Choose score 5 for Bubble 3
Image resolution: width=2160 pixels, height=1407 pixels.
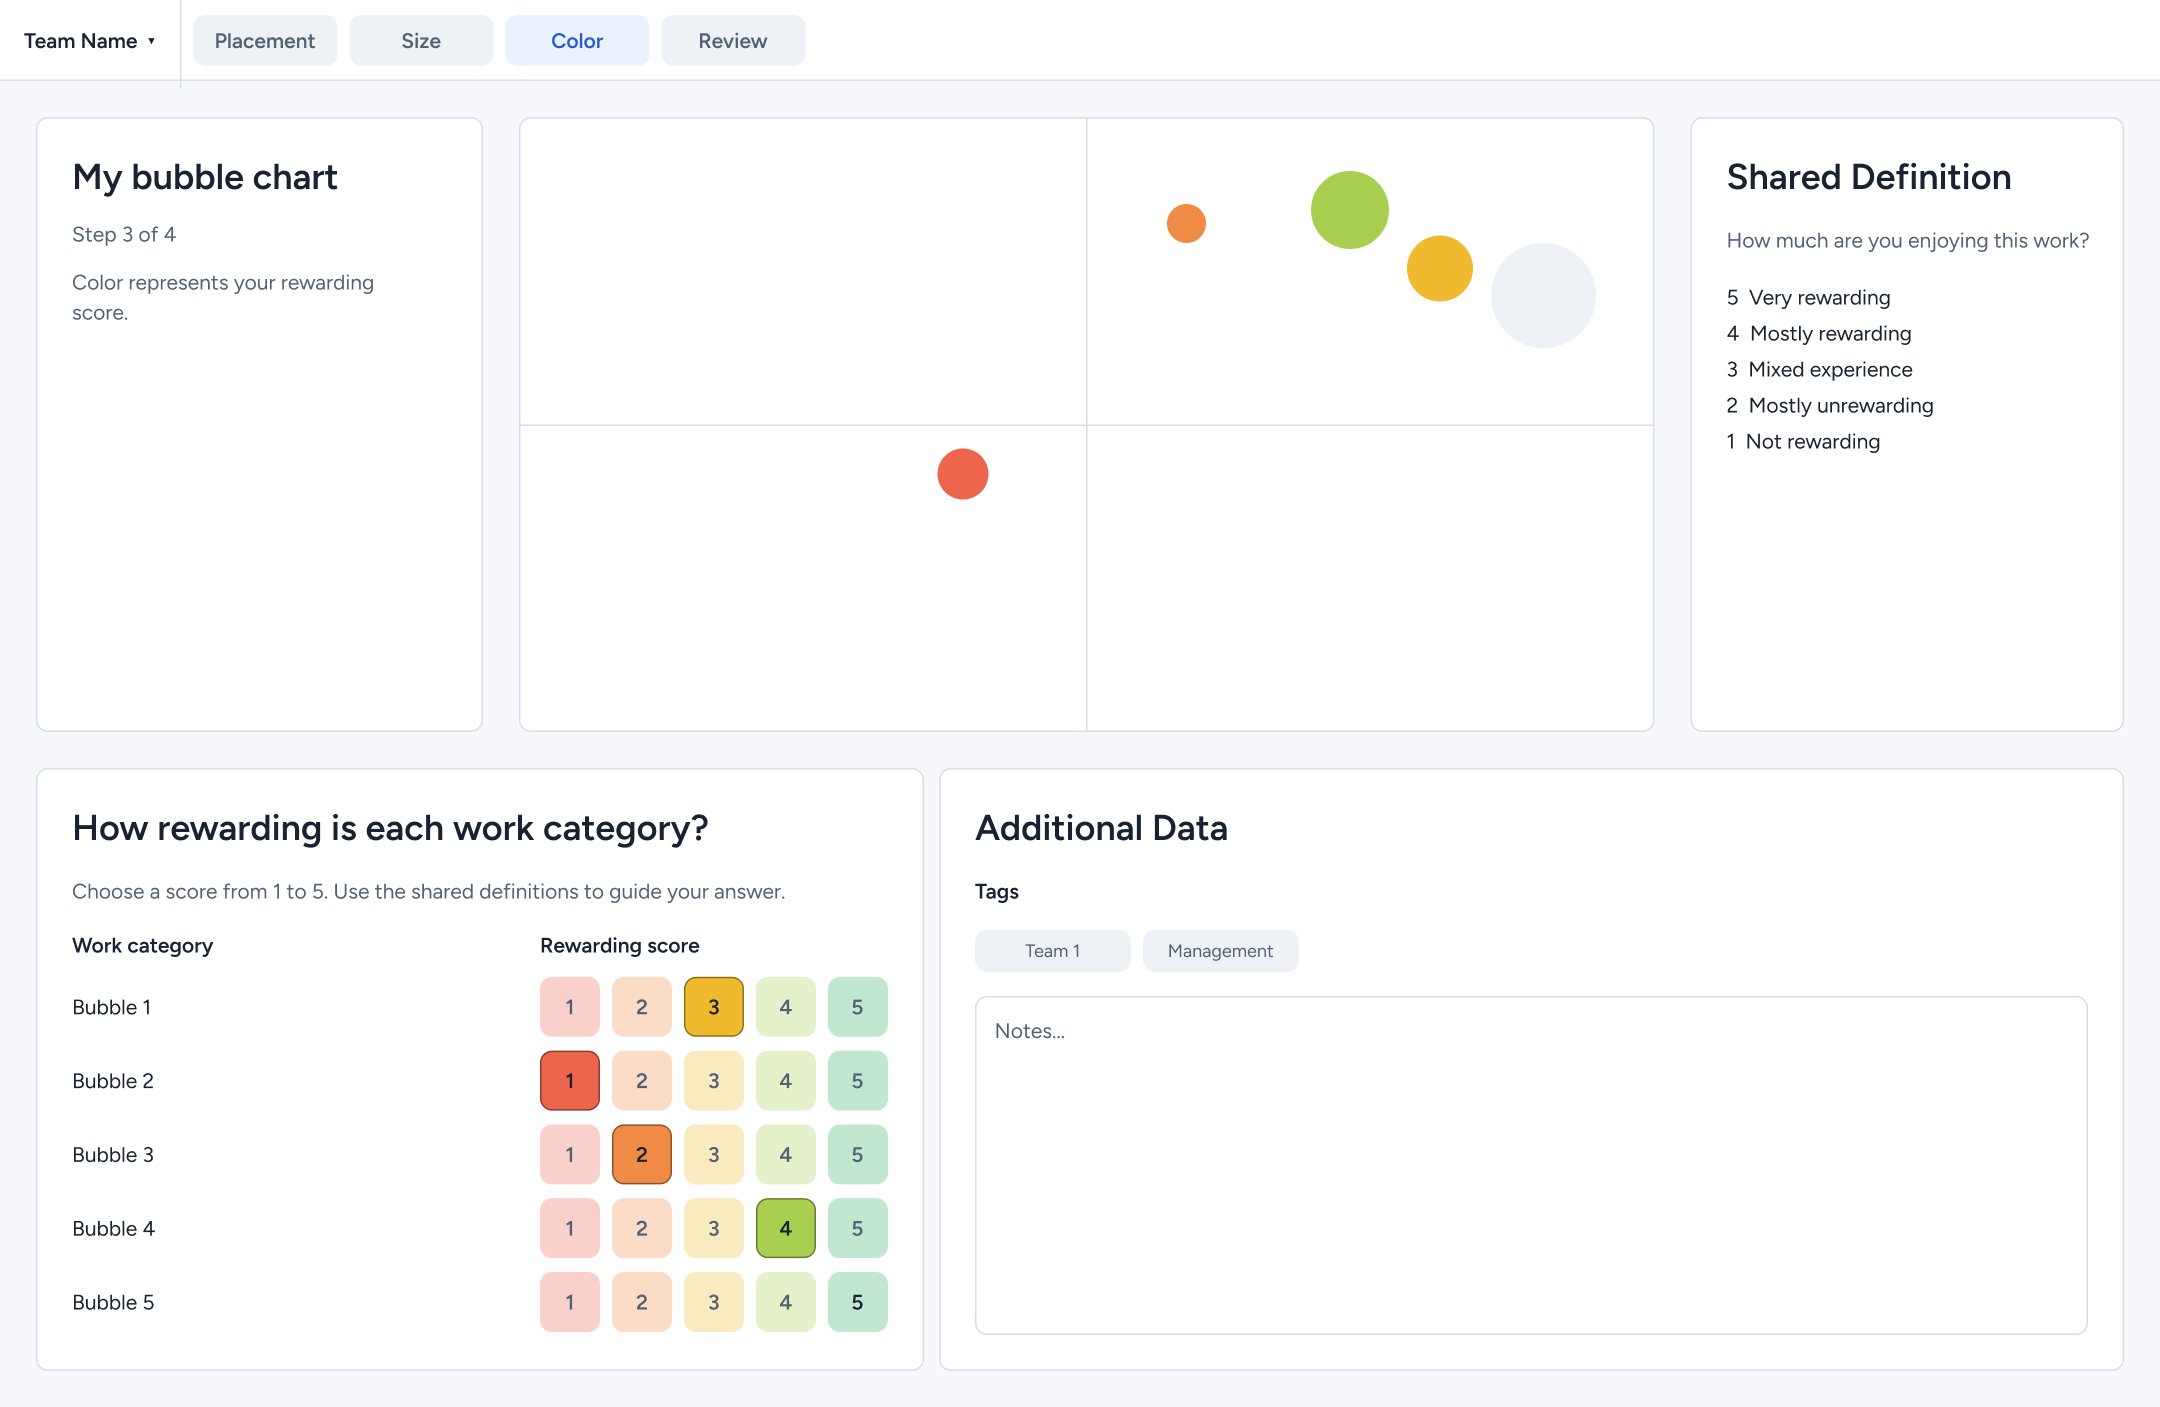858,1155
